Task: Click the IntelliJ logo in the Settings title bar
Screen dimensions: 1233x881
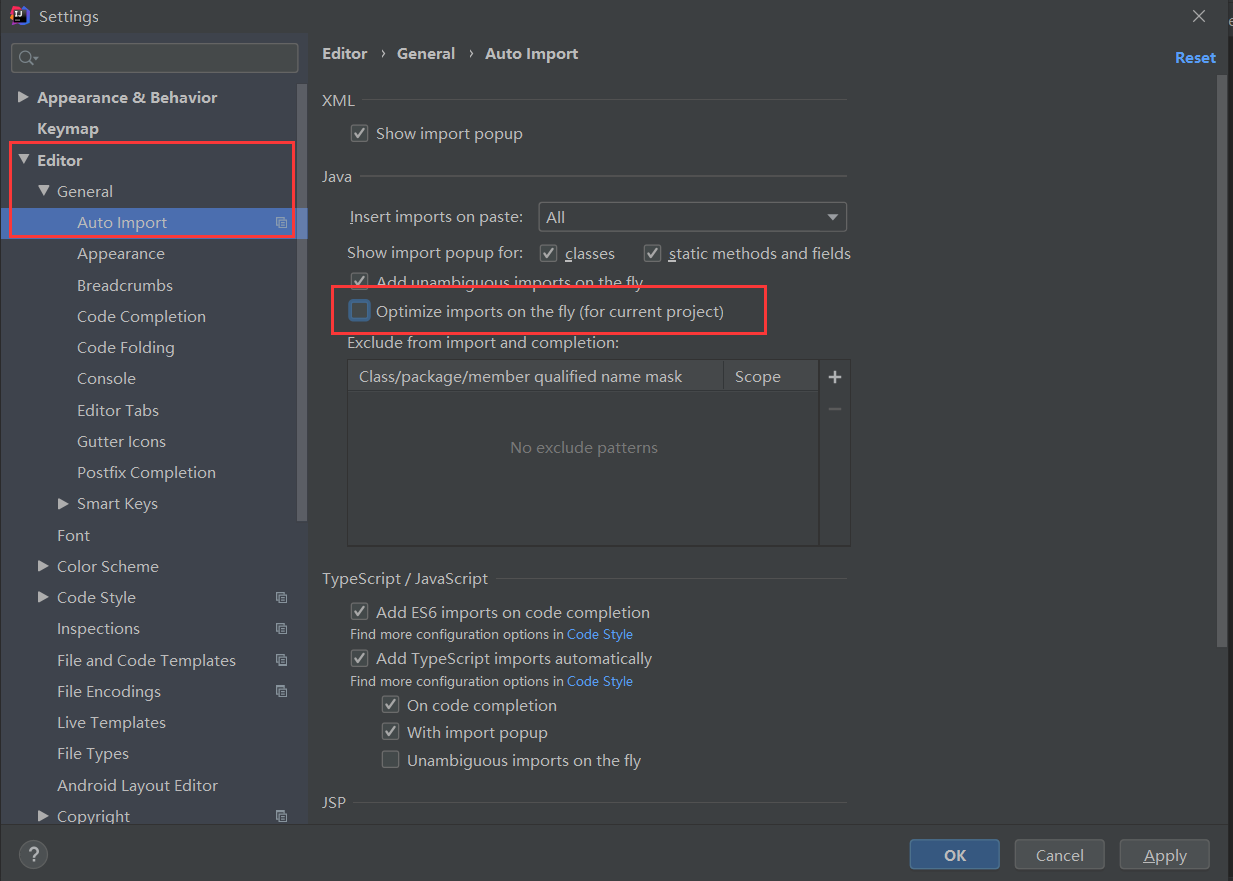Action: click(x=20, y=16)
